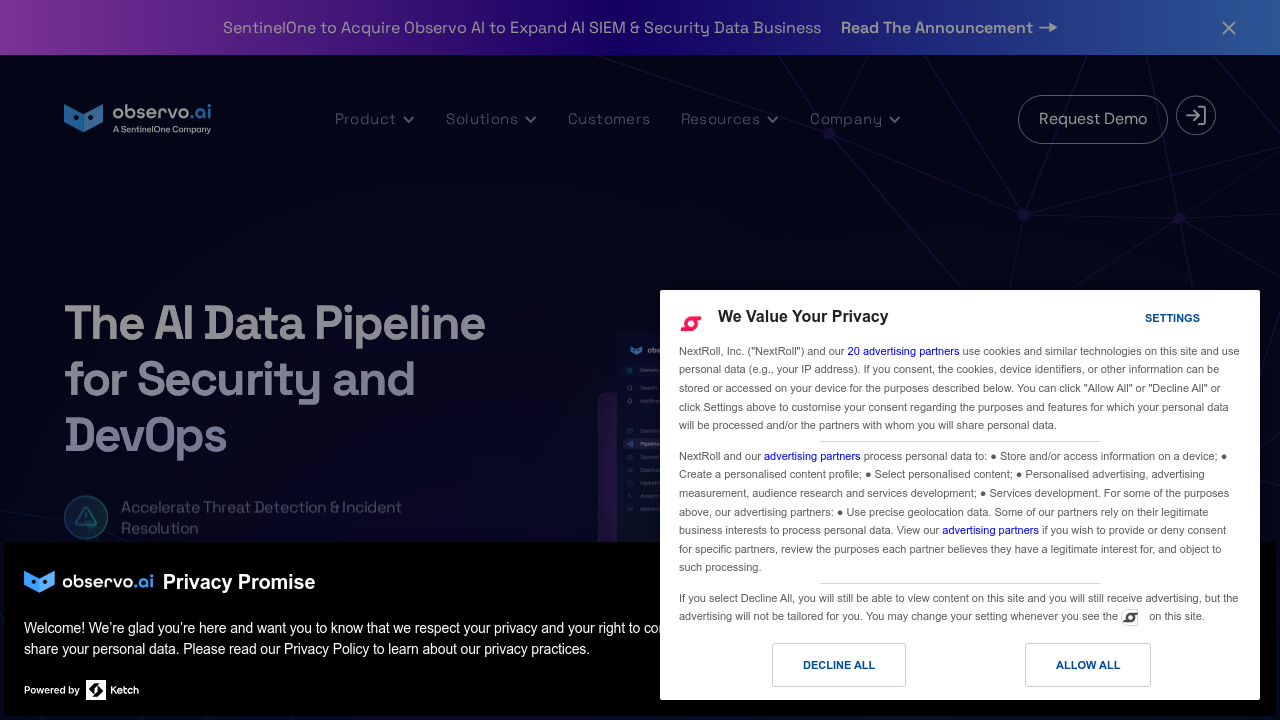Click the Ketch logo in privacy banner

click(x=112, y=690)
